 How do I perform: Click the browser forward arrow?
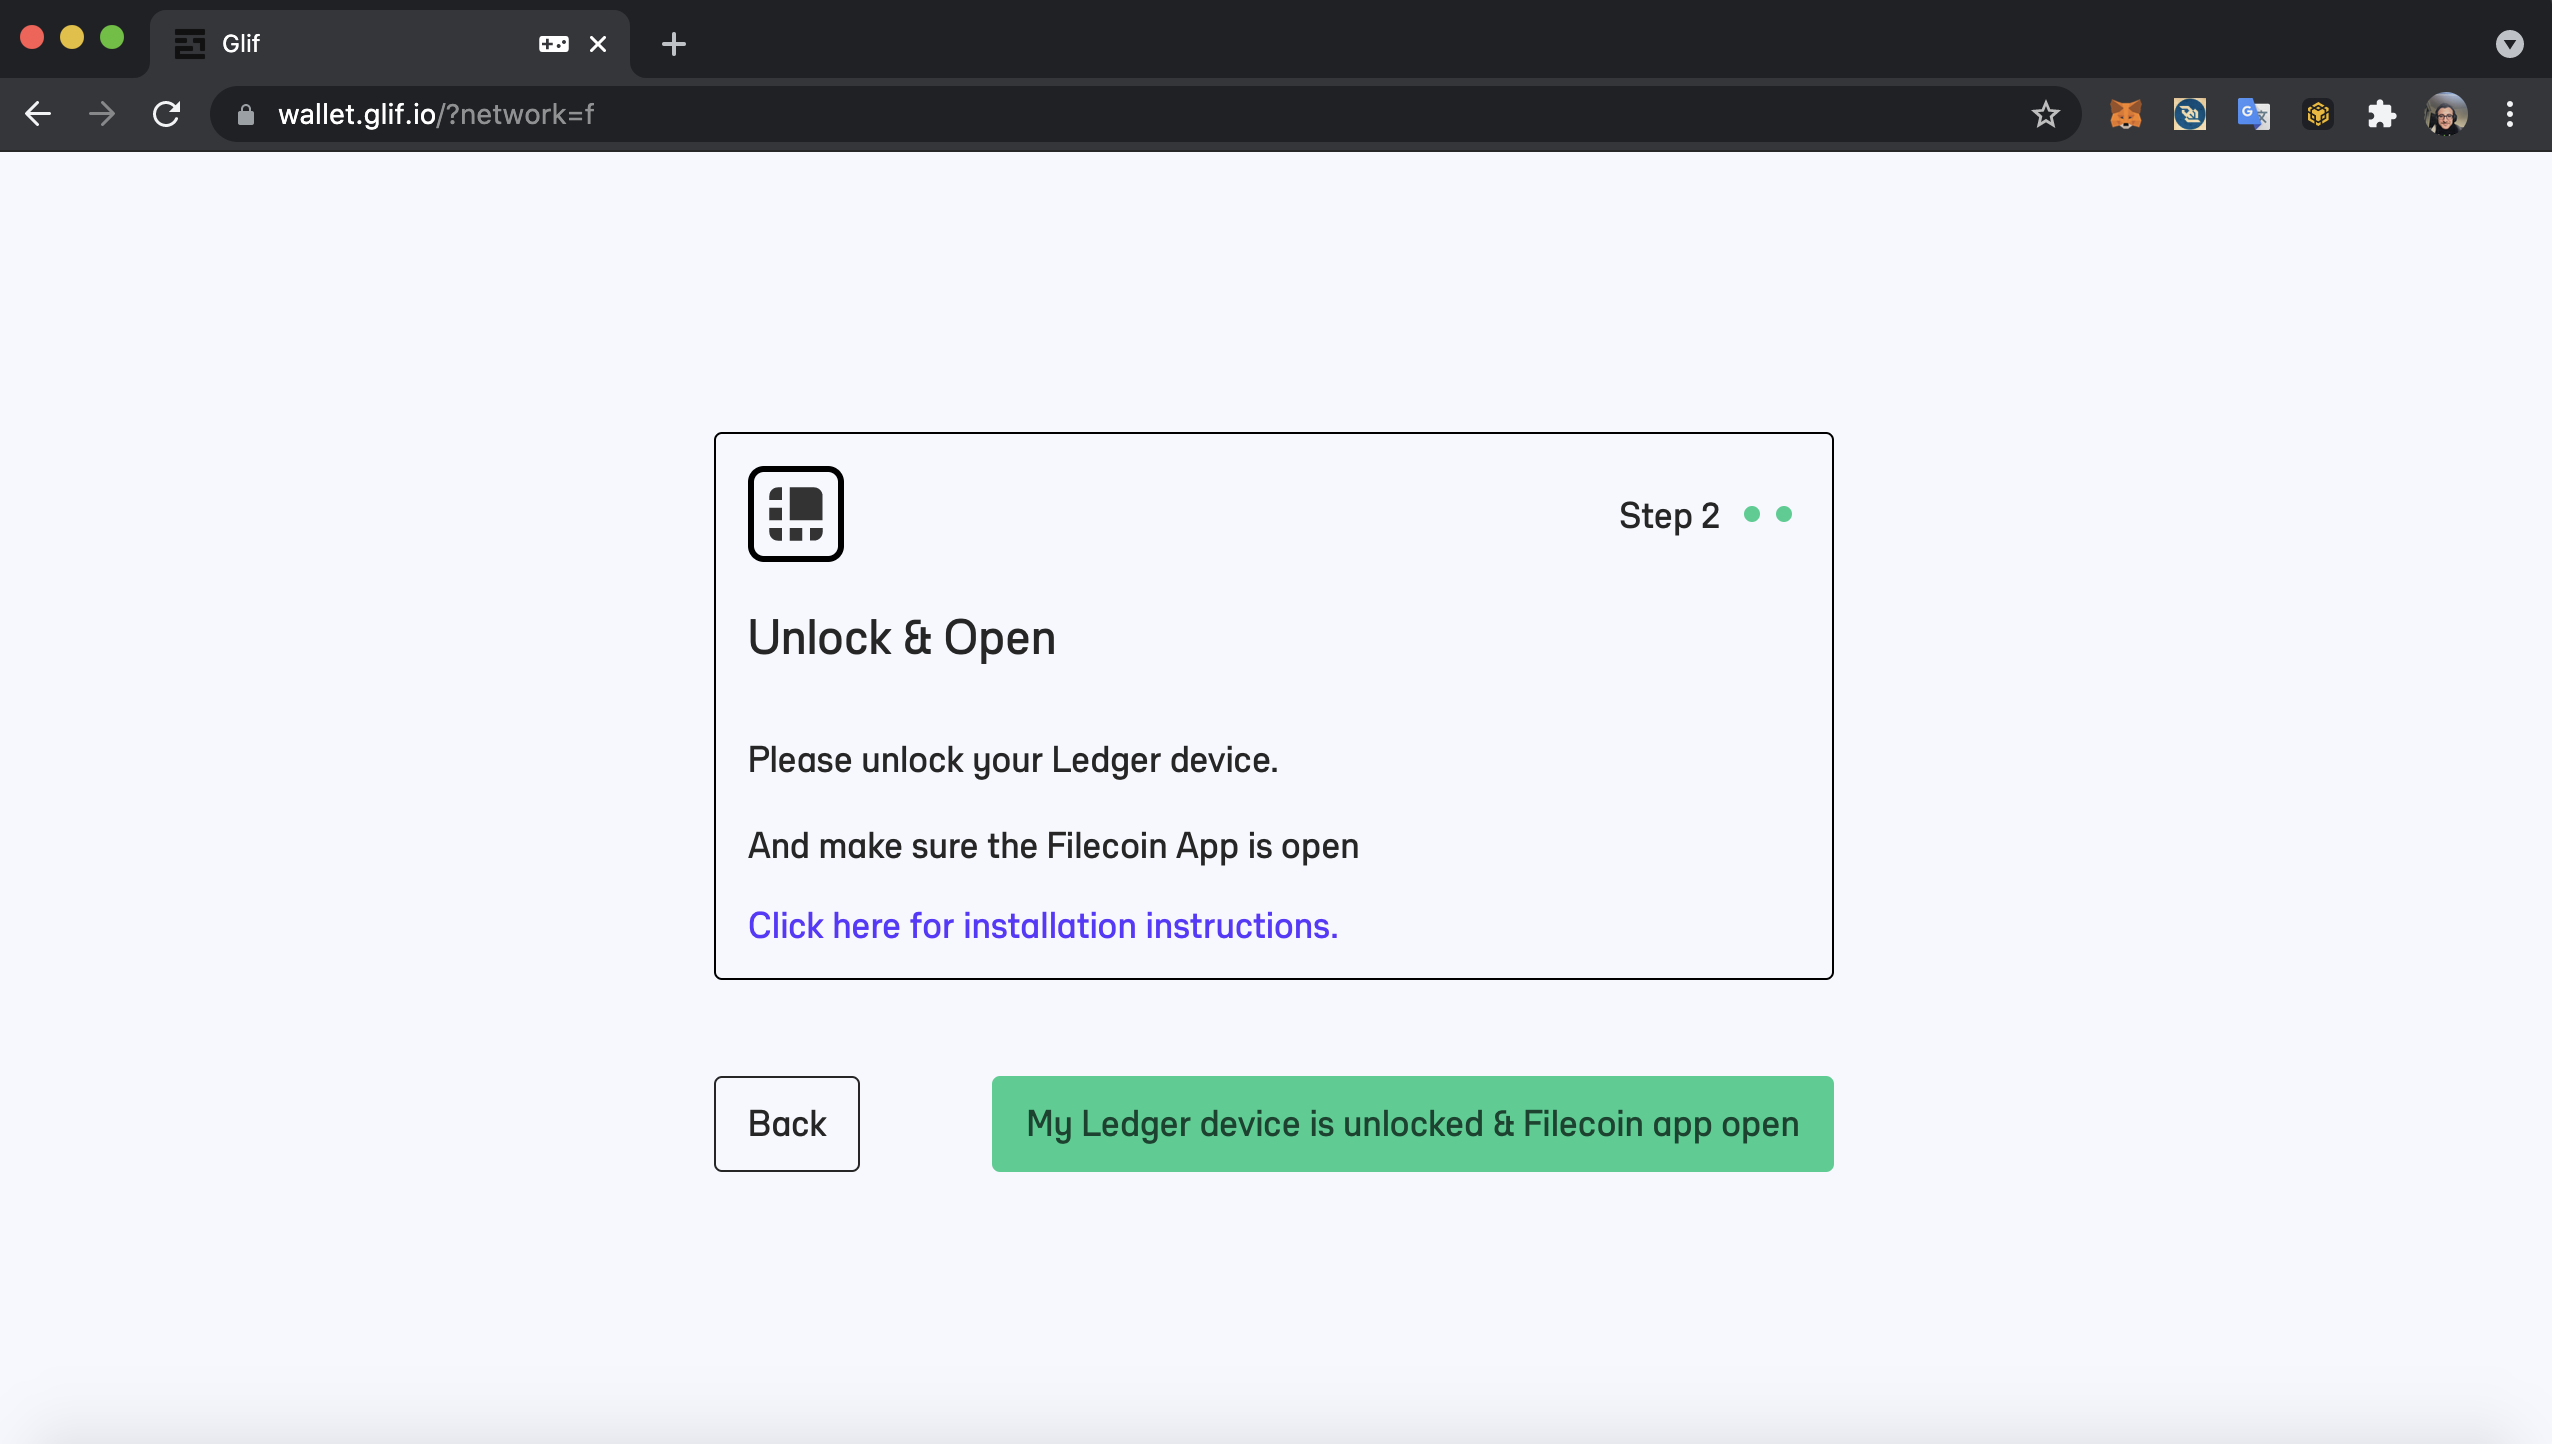(102, 114)
